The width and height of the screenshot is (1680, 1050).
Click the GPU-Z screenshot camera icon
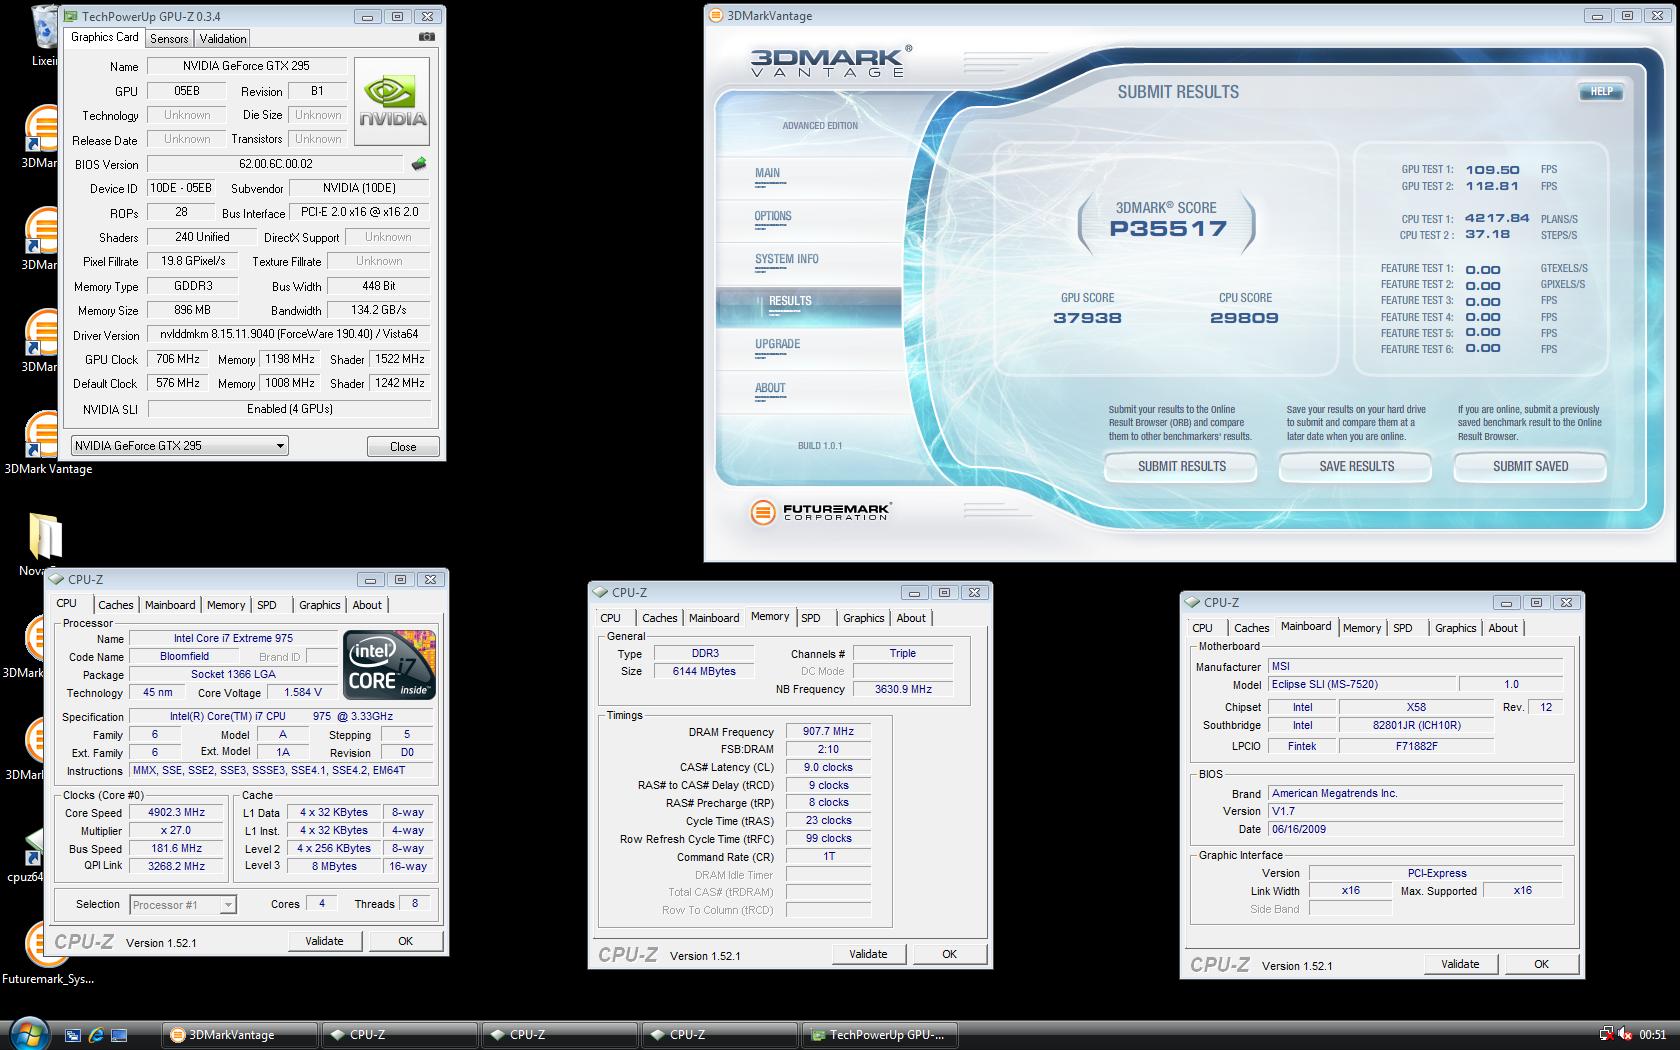[x=427, y=37]
